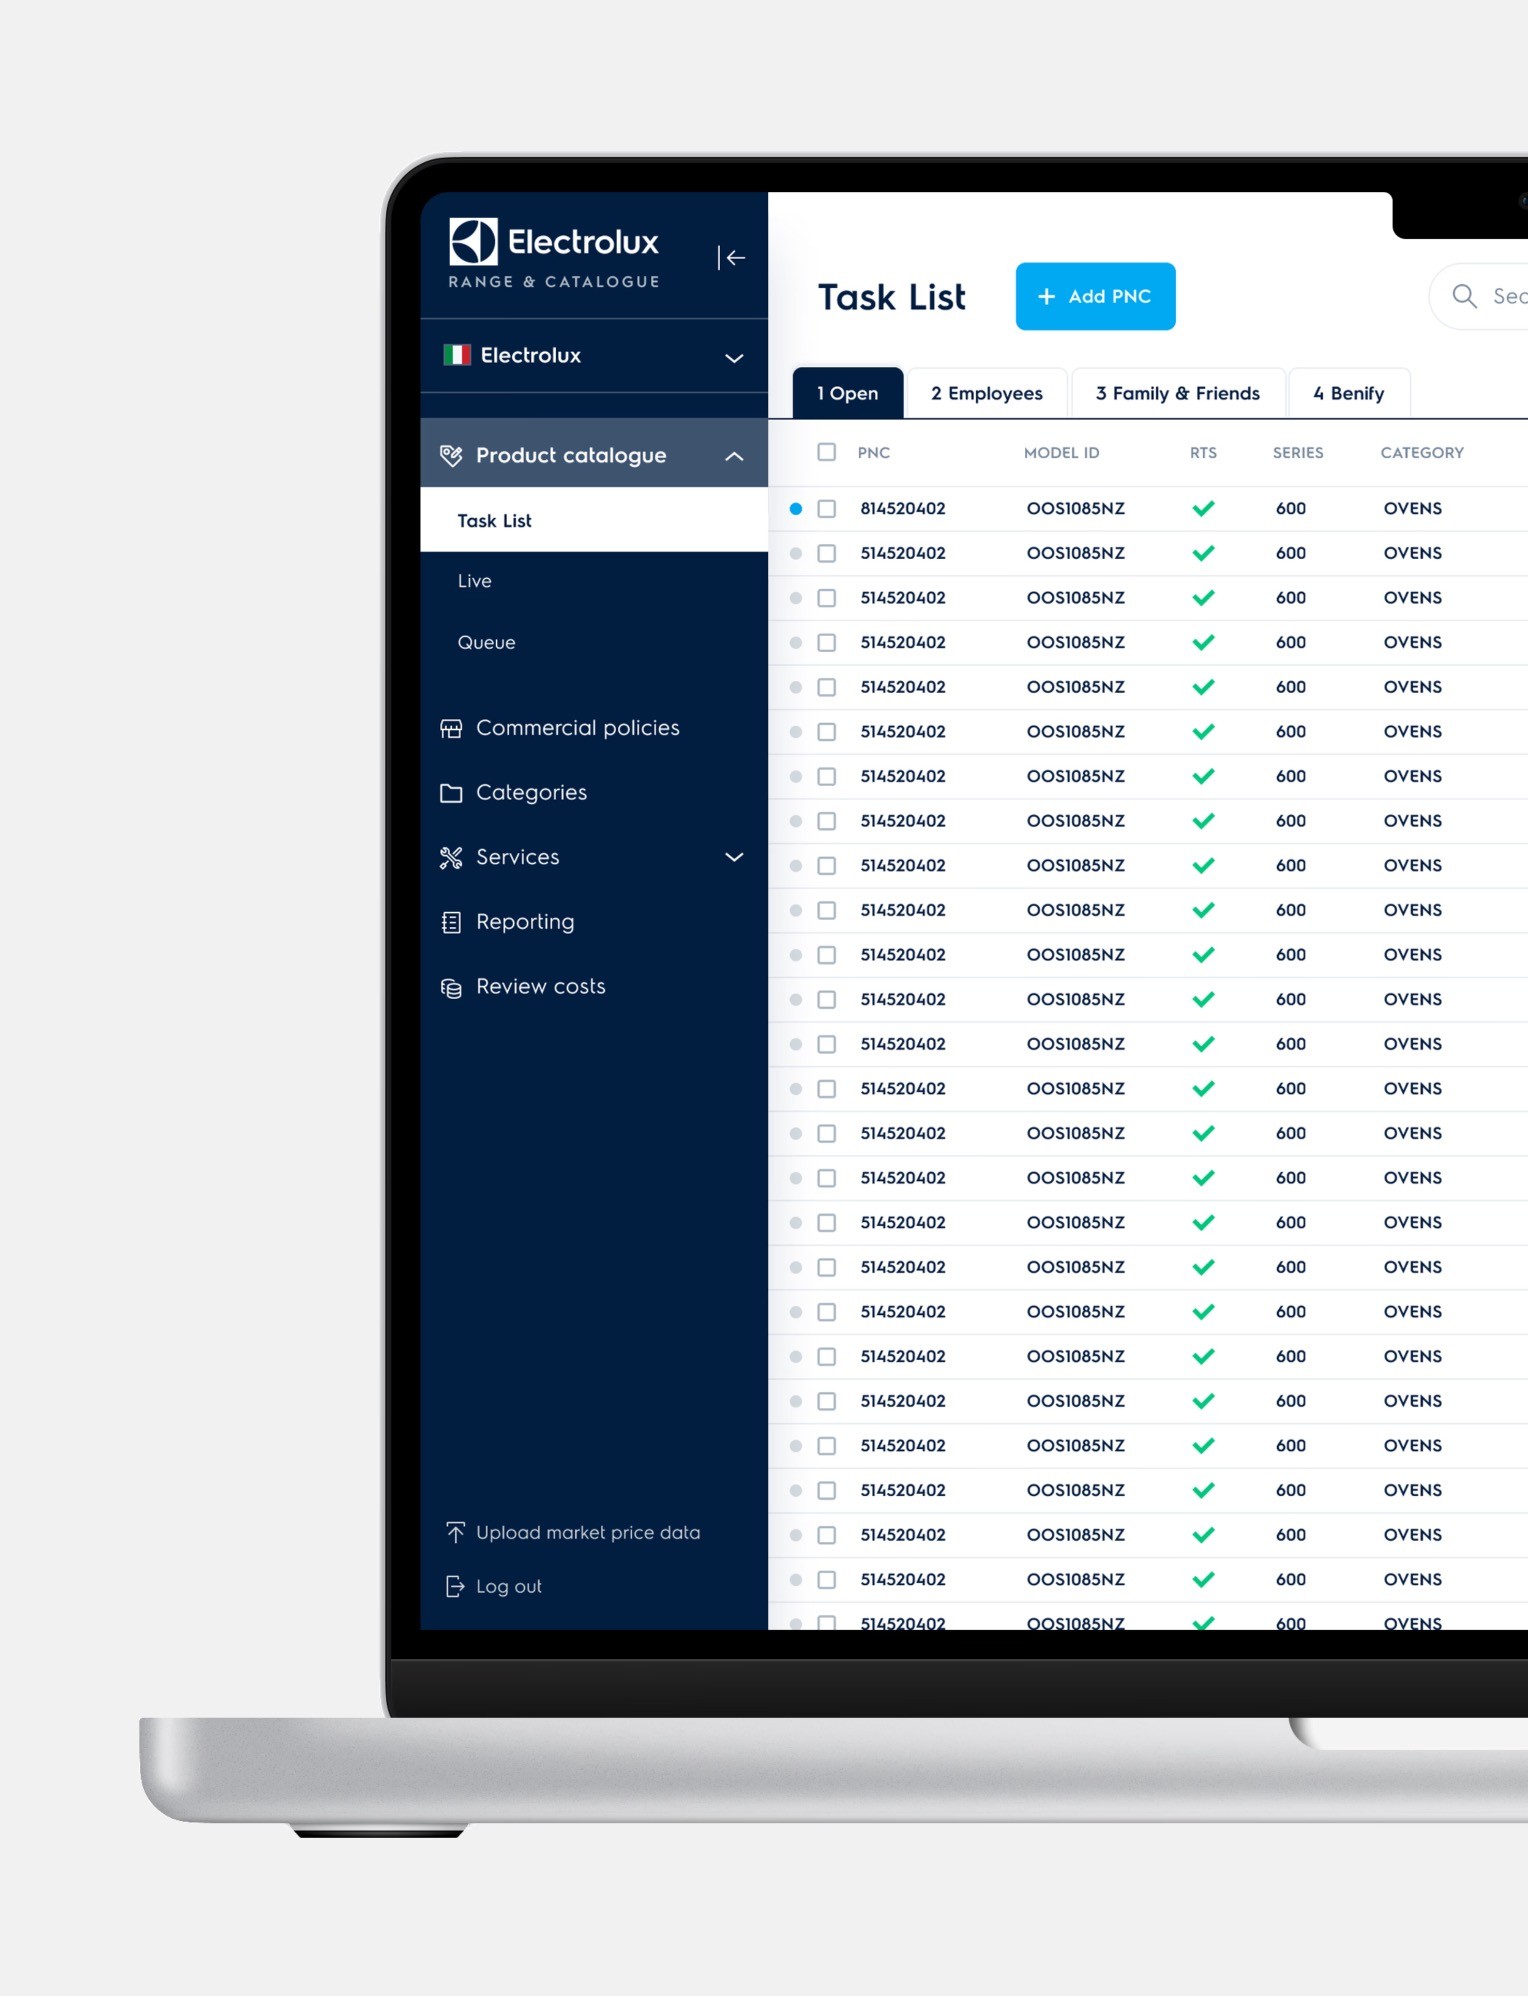
Task: Sort by MODEL ID column header
Action: pos(1062,453)
